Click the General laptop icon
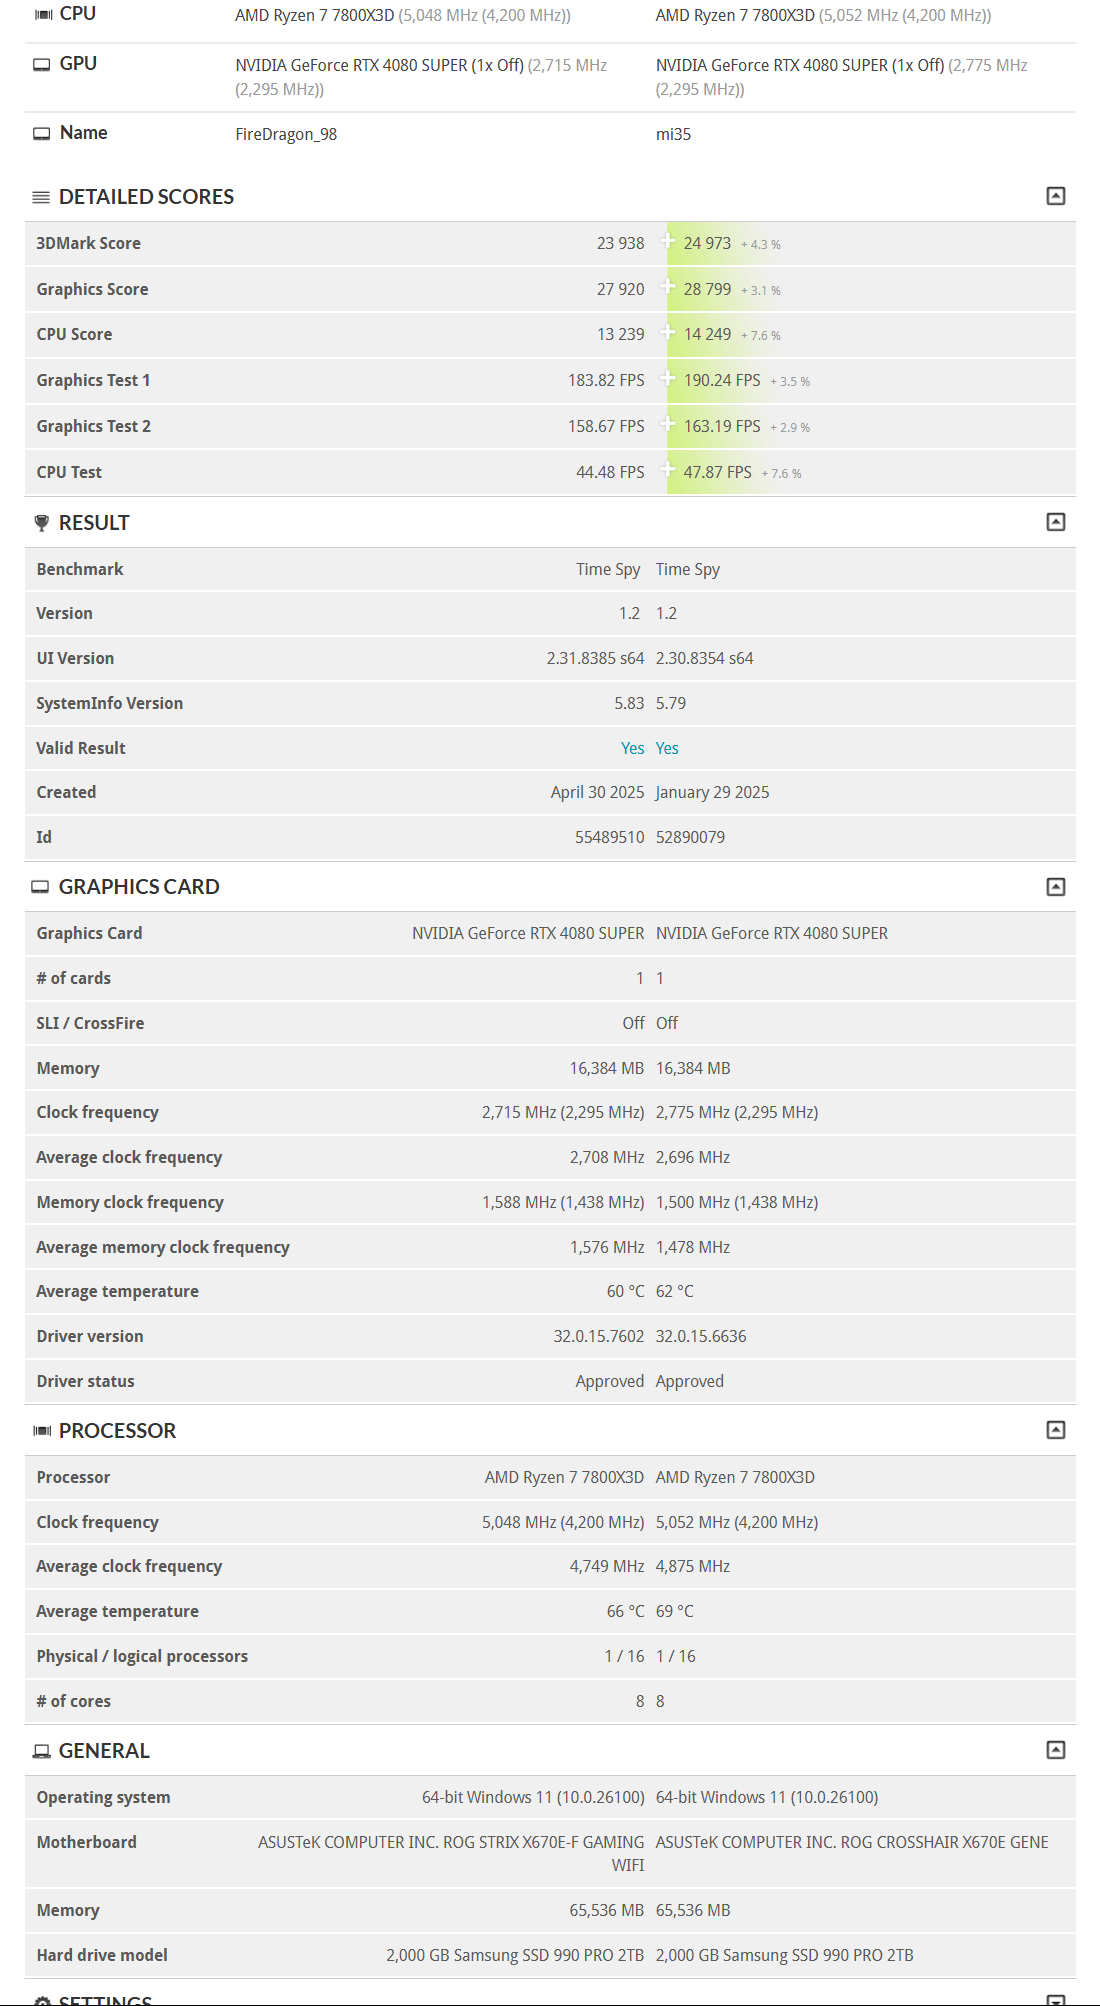 pos(41,1751)
